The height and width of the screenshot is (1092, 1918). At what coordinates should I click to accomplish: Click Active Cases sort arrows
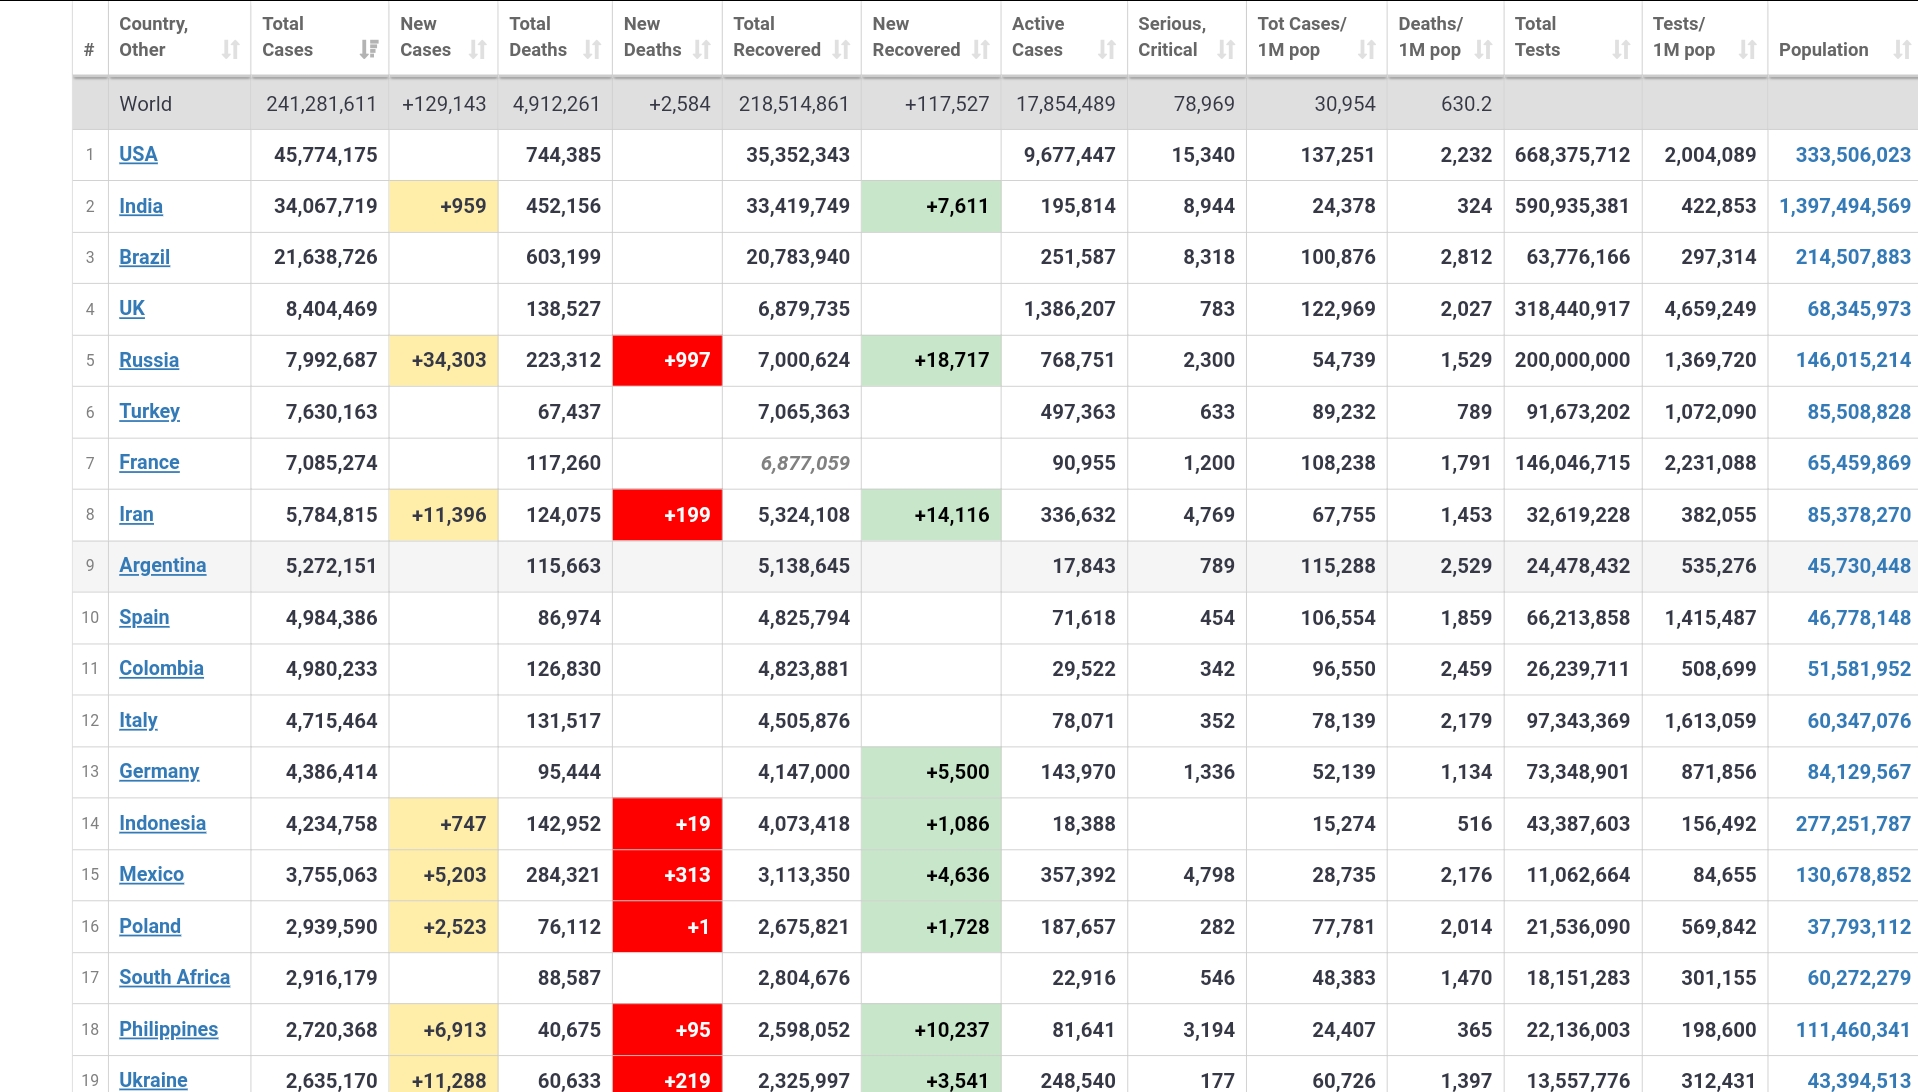tap(1107, 49)
